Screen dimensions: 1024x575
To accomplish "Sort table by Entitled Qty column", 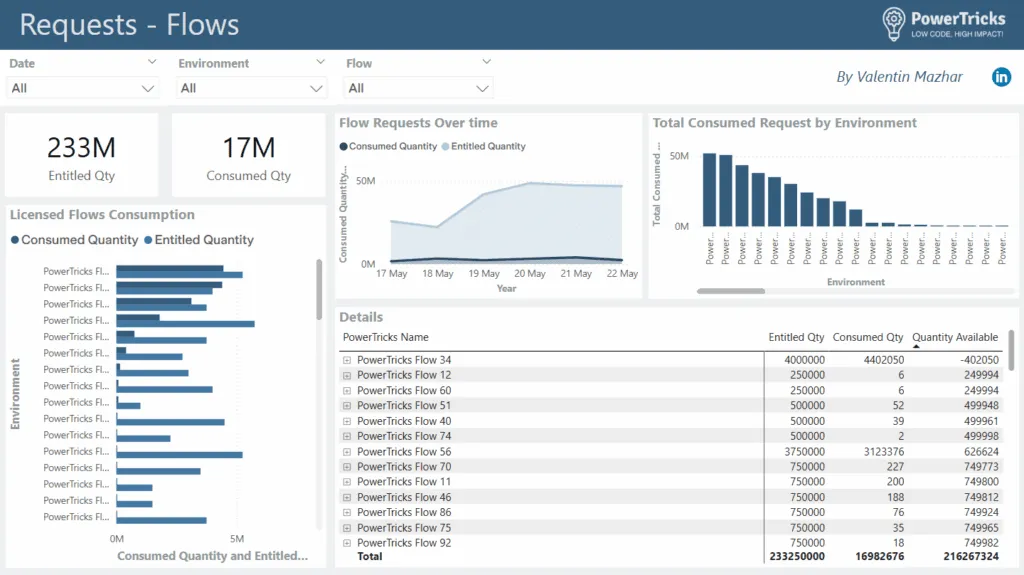I will pyautogui.click(x=796, y=337).
